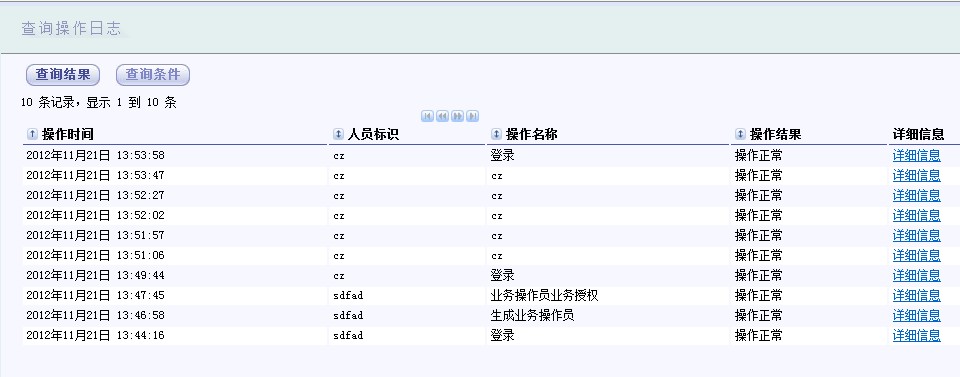The image size is (960, 377).
Task: Select timestamp 2012年11月21日 13:47:45
Action: click(x=96, y=296)
